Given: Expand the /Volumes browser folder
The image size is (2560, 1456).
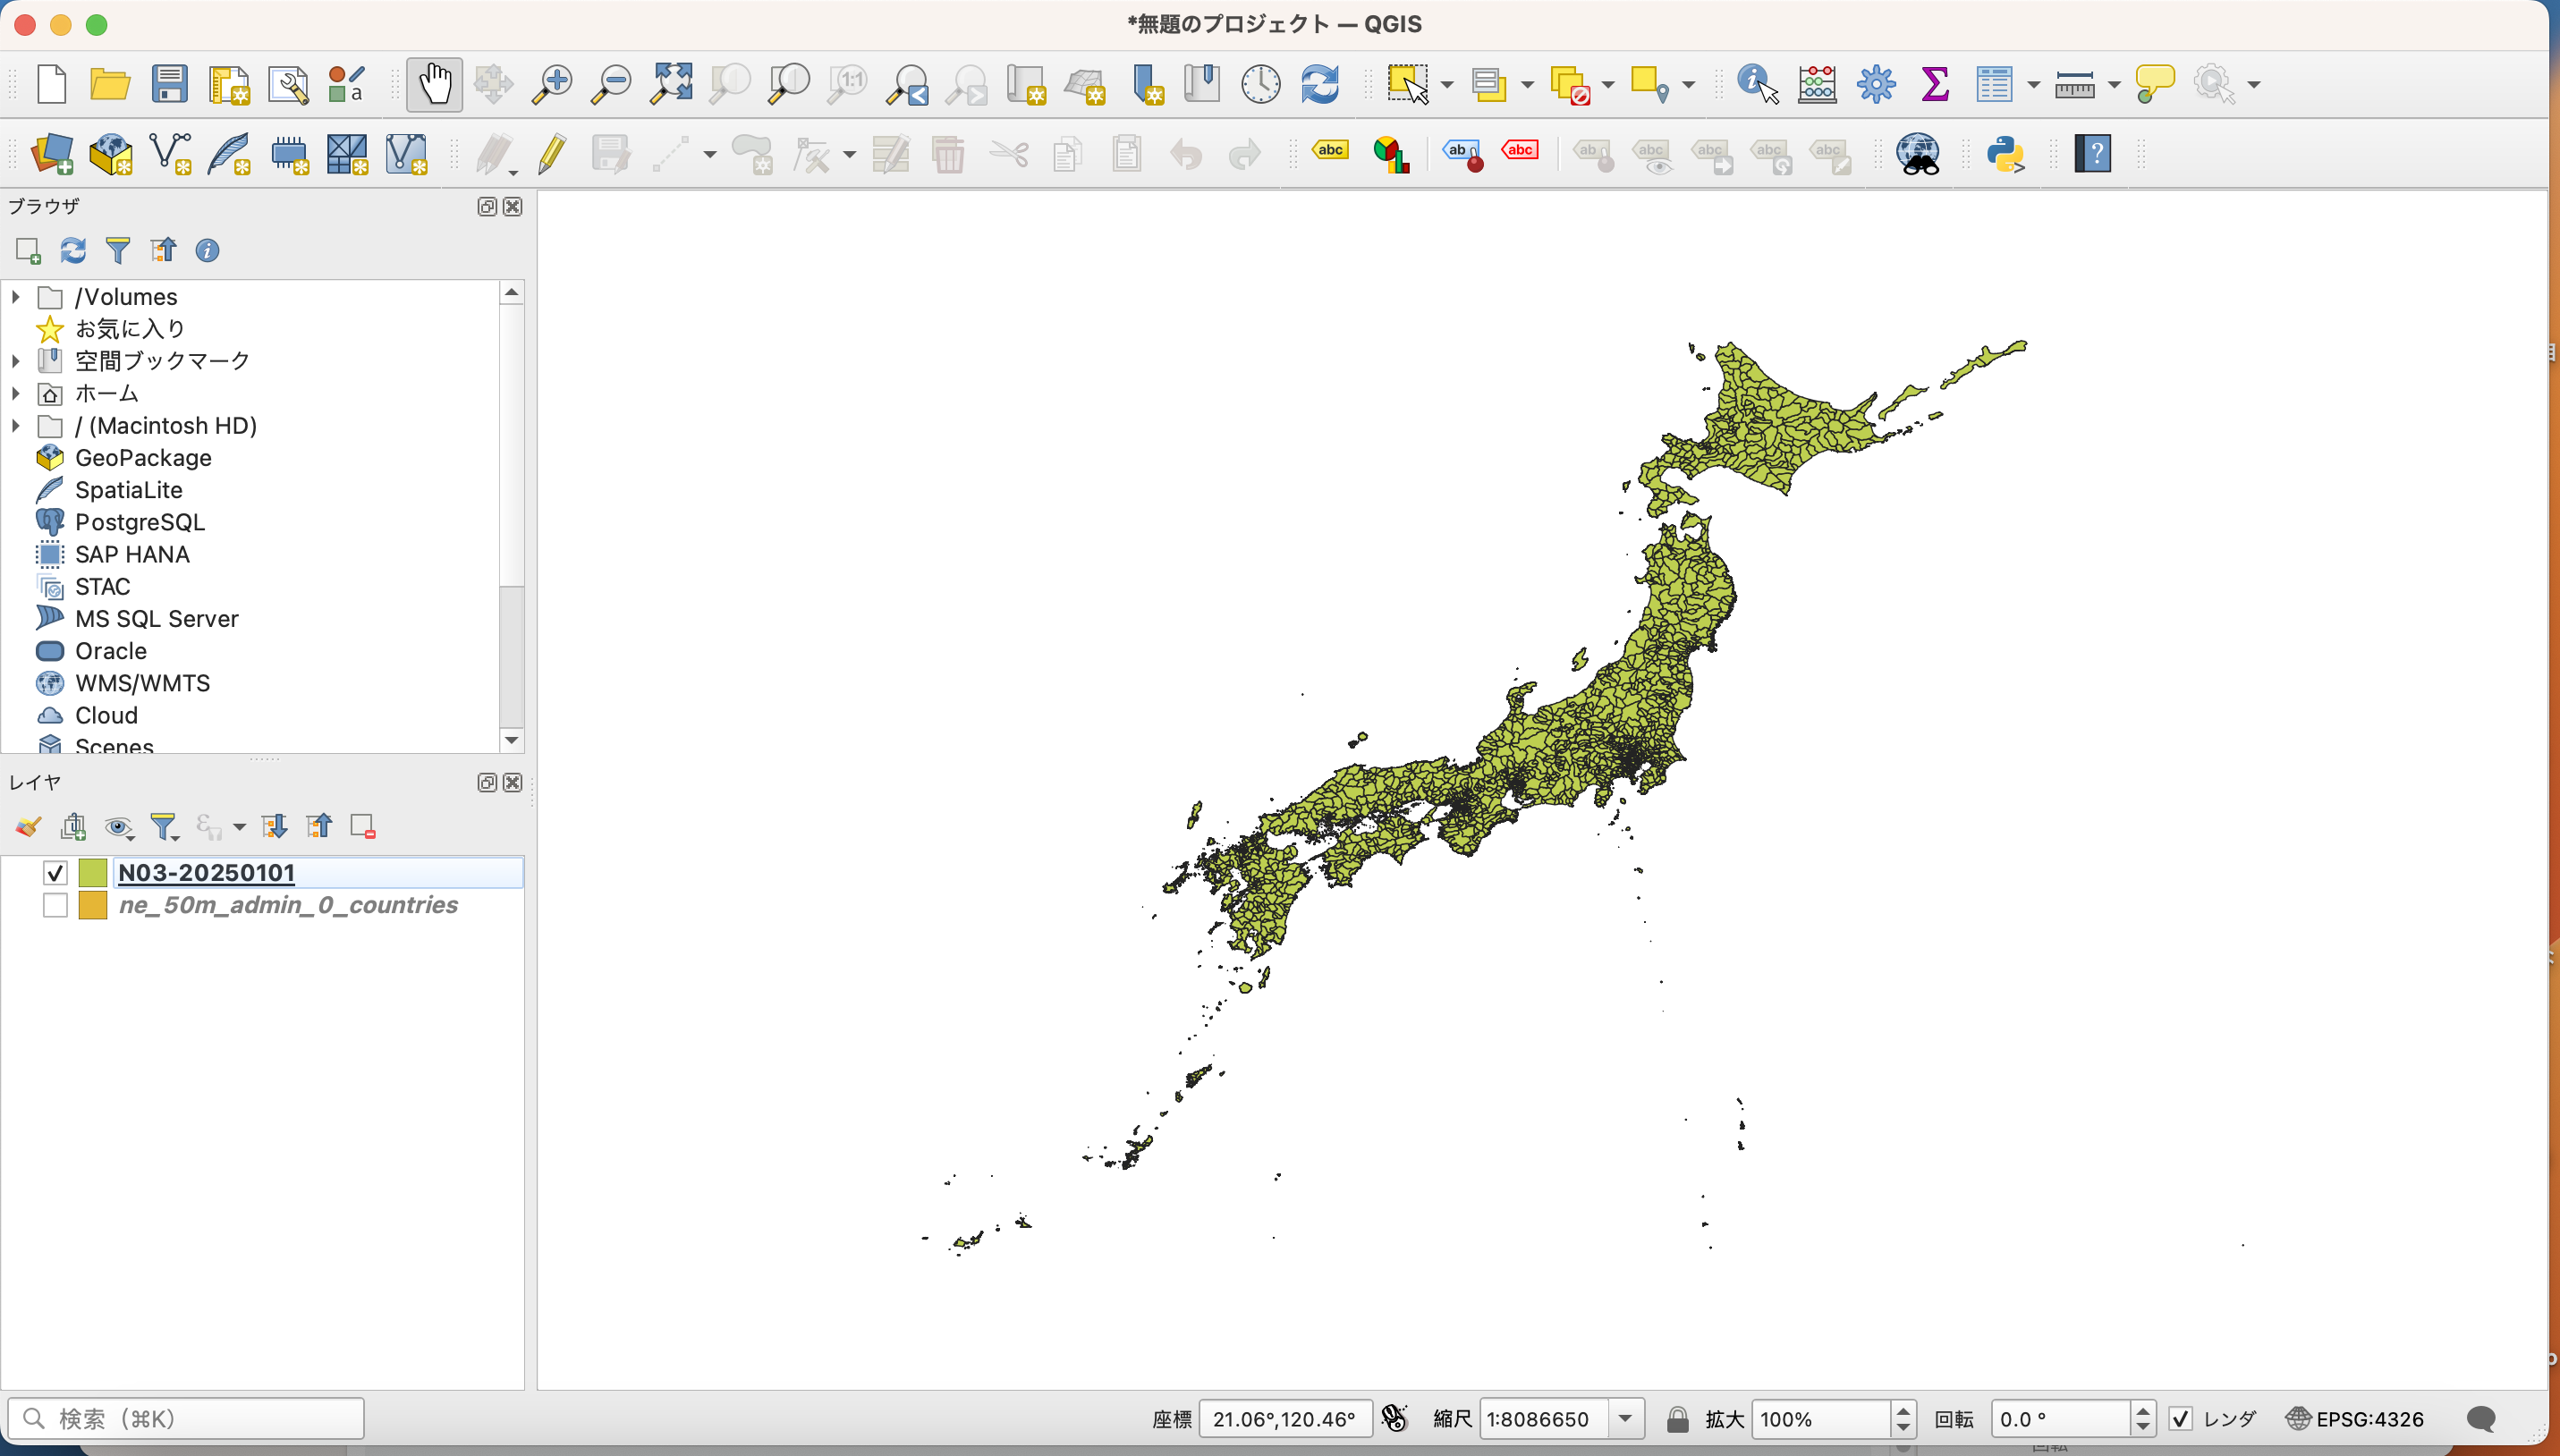Looking at the screenshot, I should point(16,297).
